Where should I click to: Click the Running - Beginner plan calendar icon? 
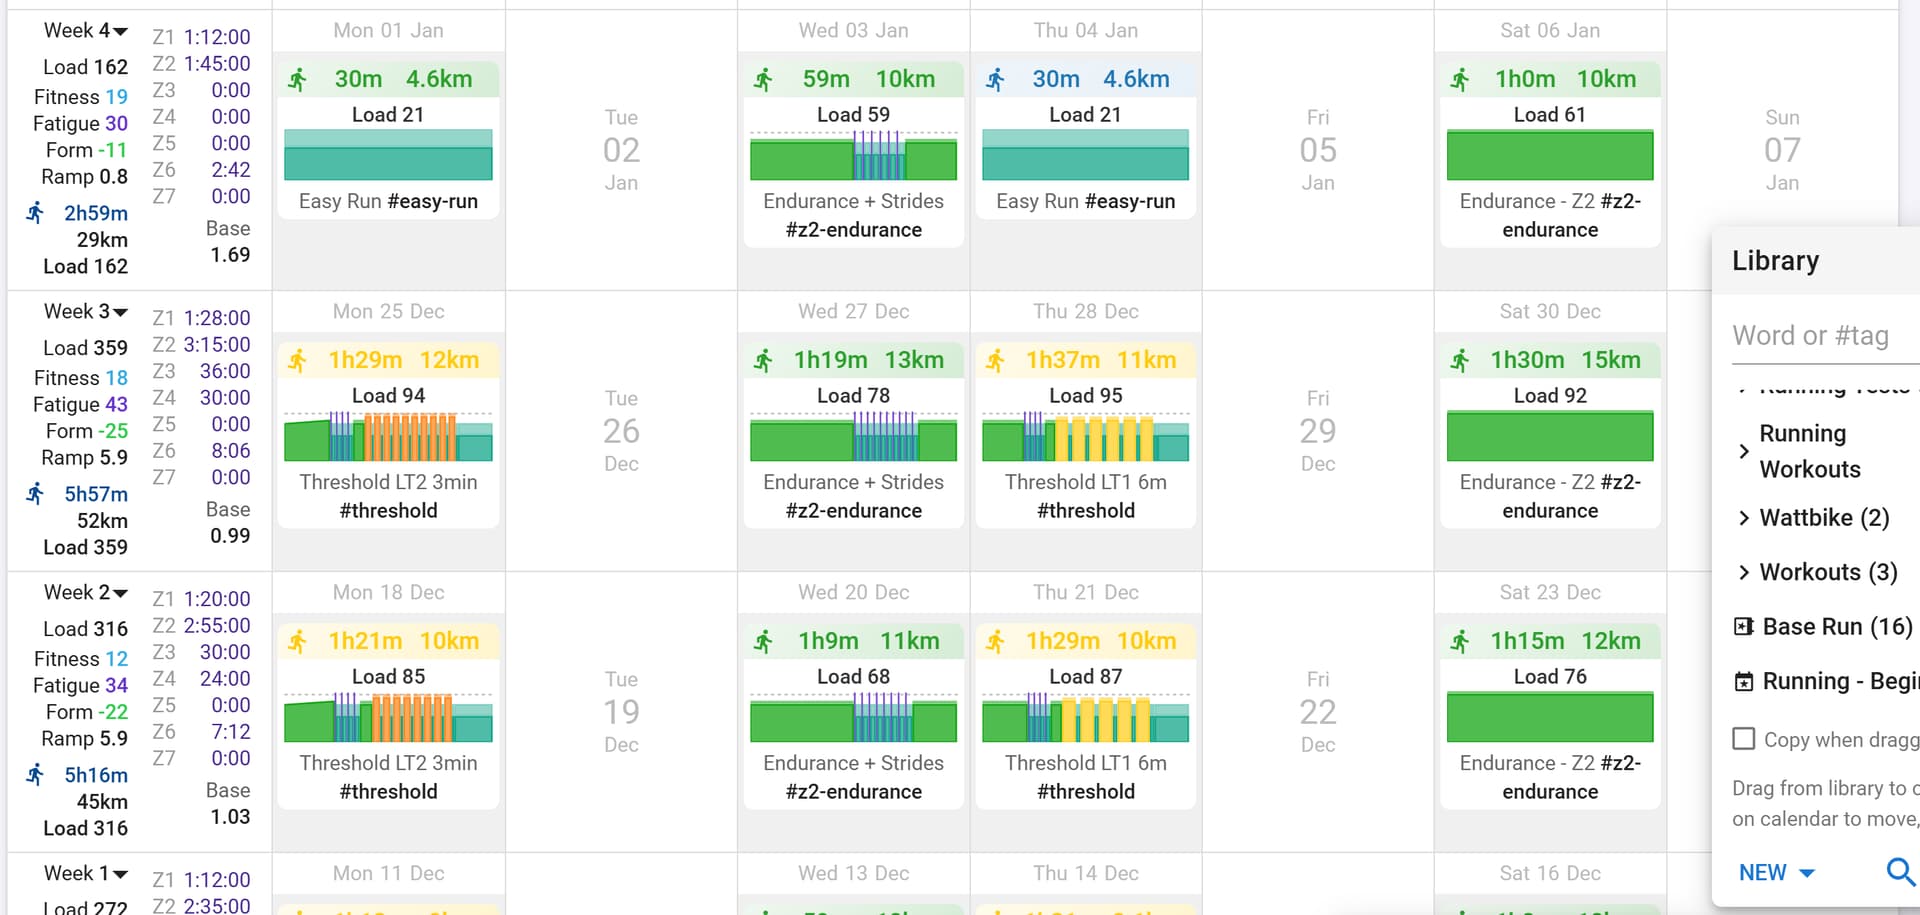(x=1743, y=682)
